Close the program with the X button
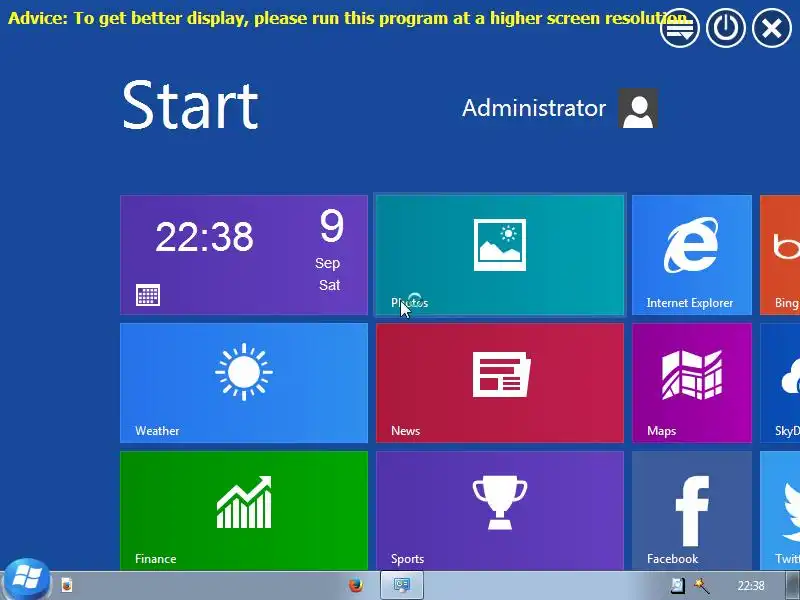 click(x=772, y=28)
